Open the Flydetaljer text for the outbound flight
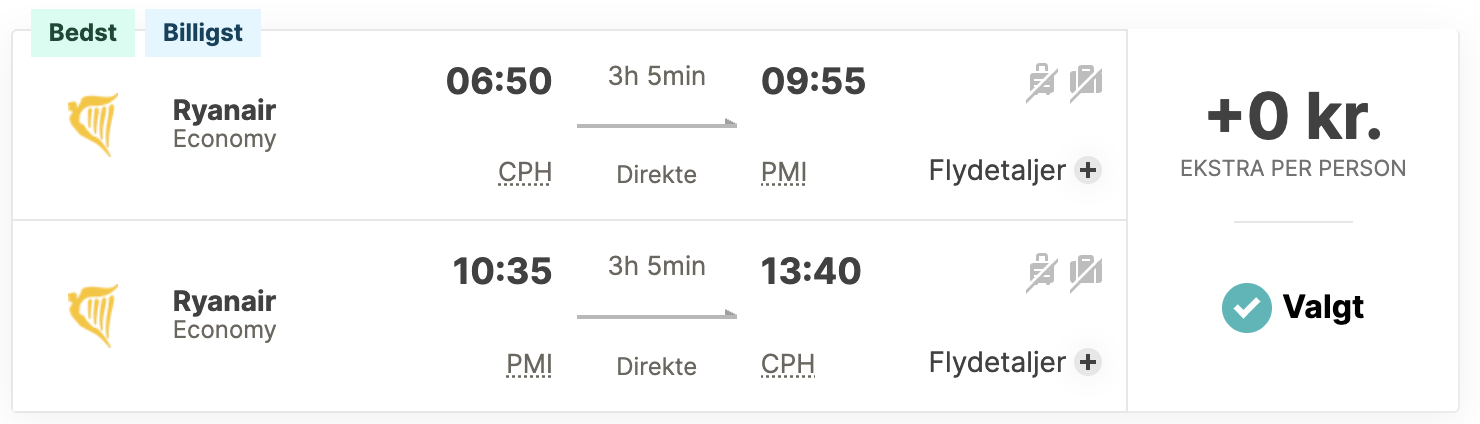The image size is (1480, 424). pos(997,171)
